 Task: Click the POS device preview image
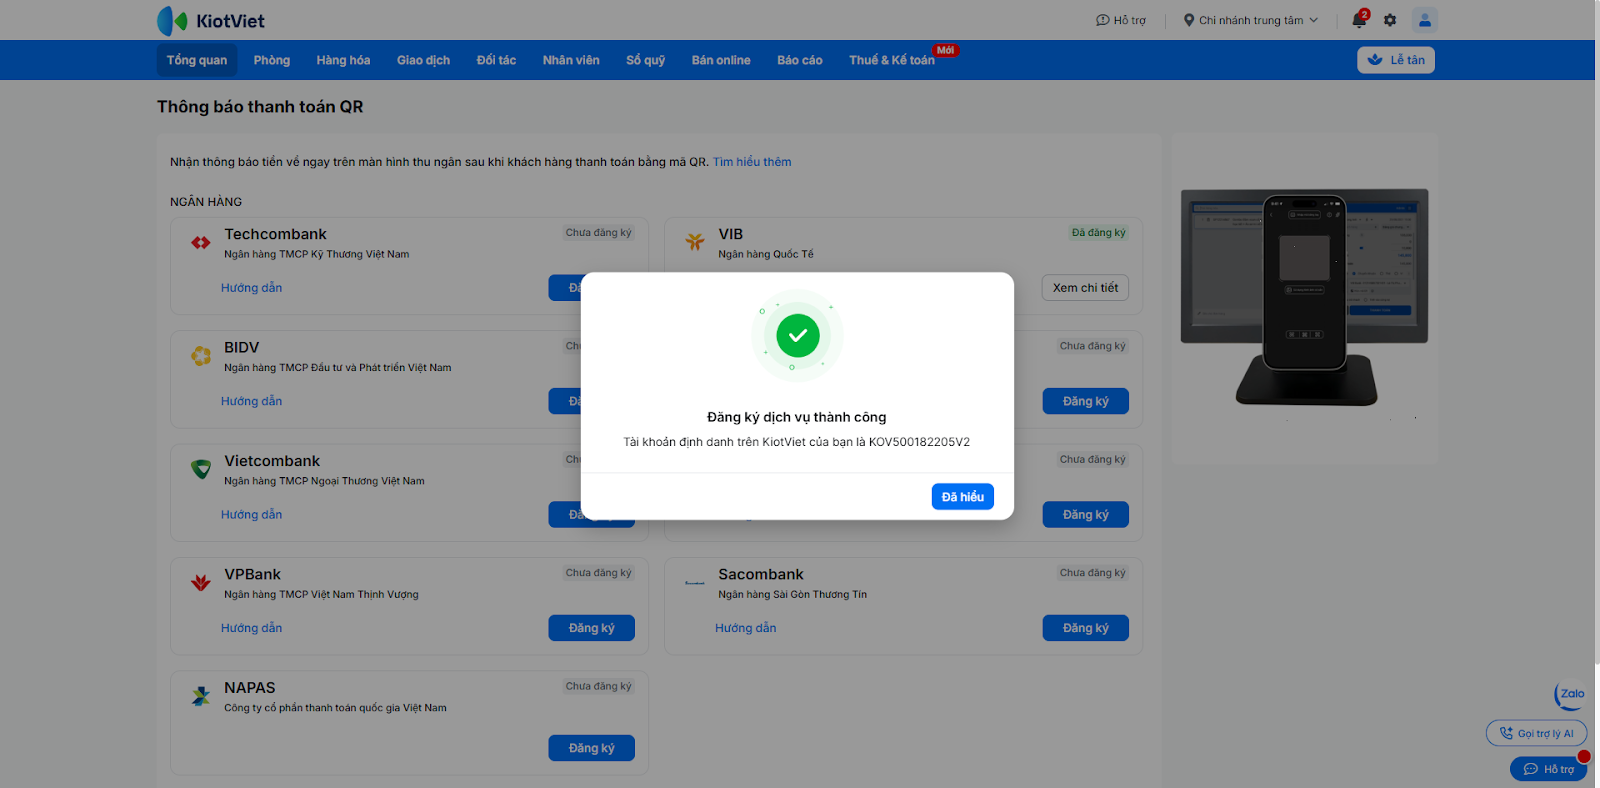[1304, 297]
